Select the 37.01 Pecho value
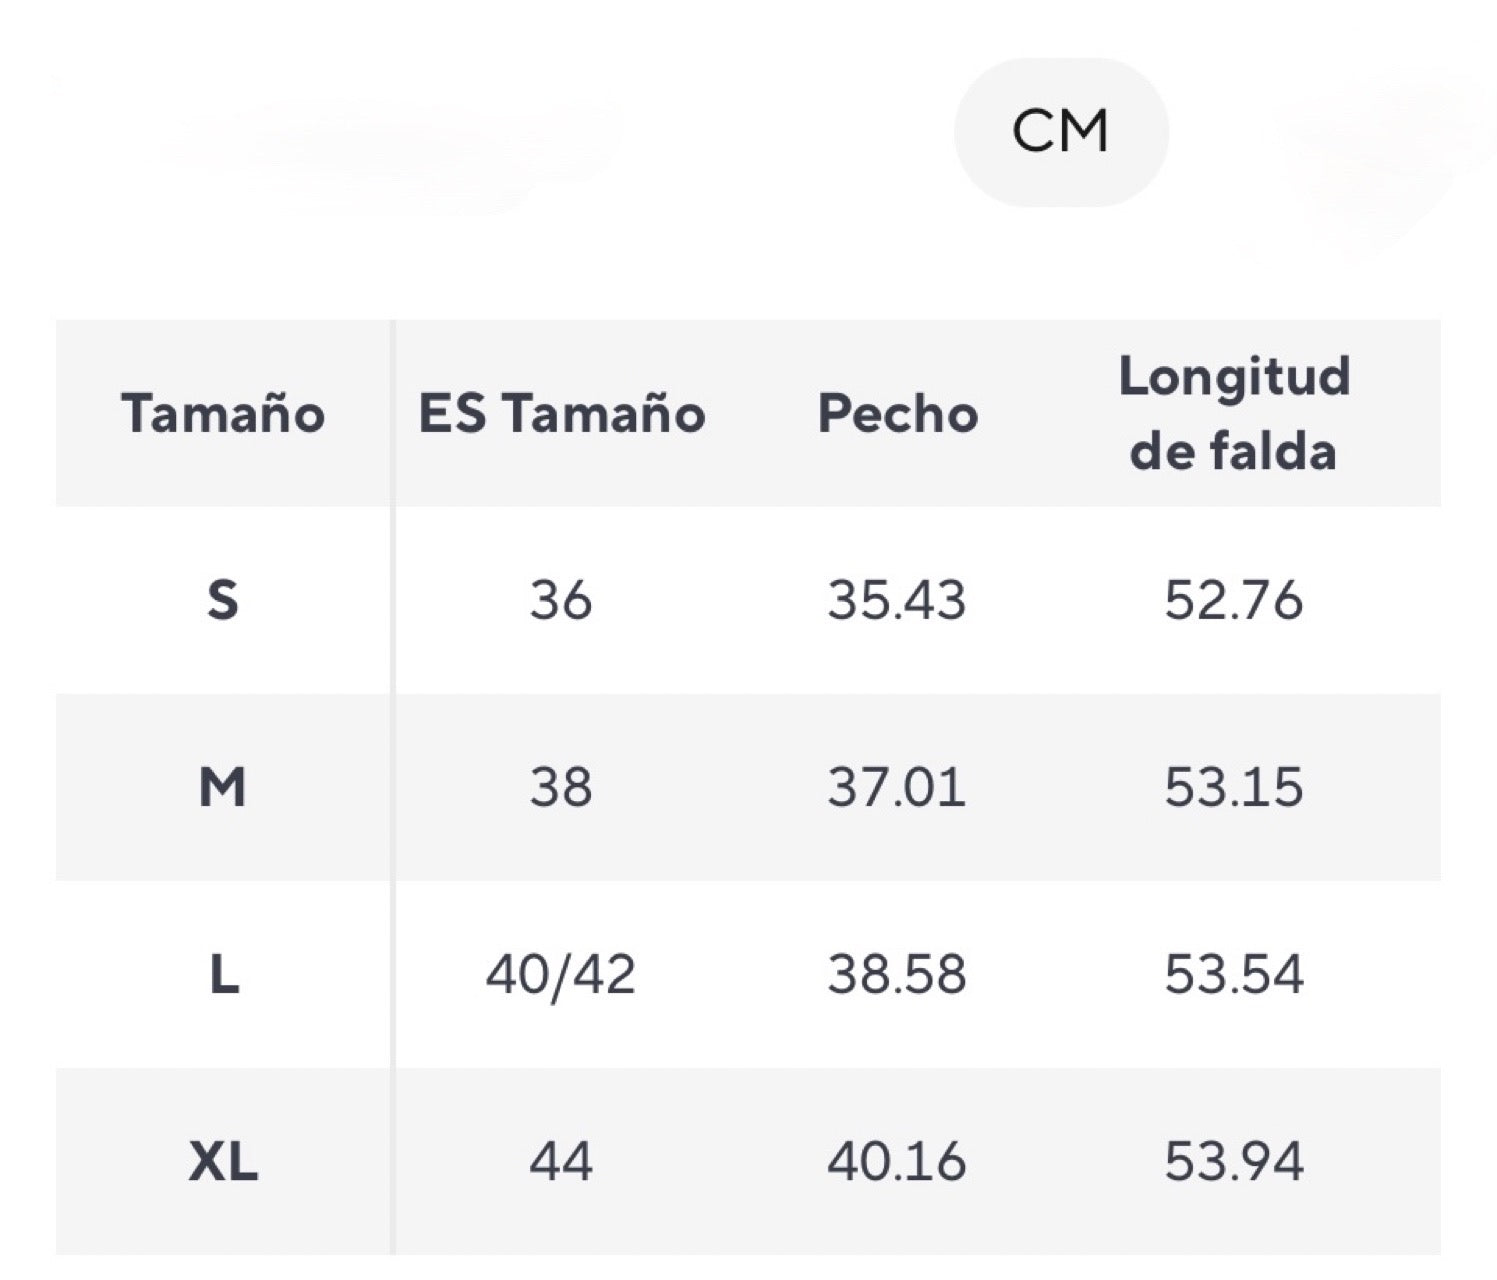The image size is (1497, 1280). point(897,787)
